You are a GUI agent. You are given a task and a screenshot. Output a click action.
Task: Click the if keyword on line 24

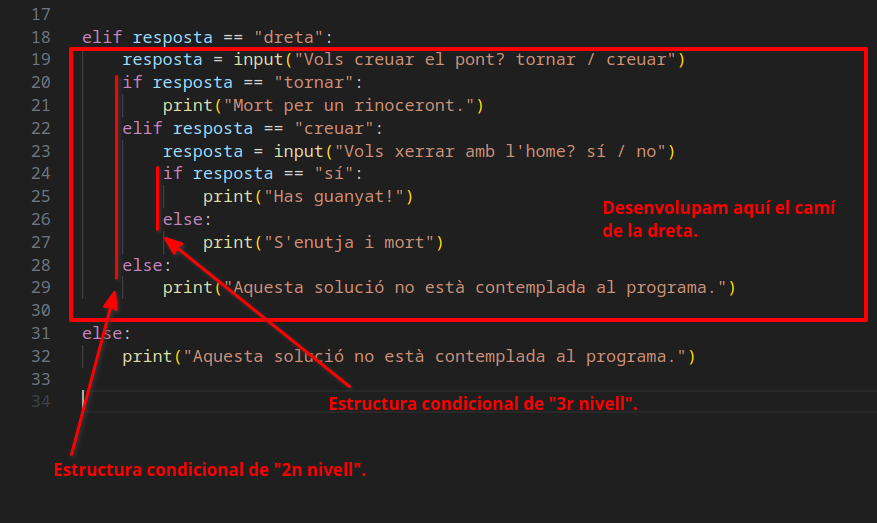pyautogui.click(x=173, y=173)
